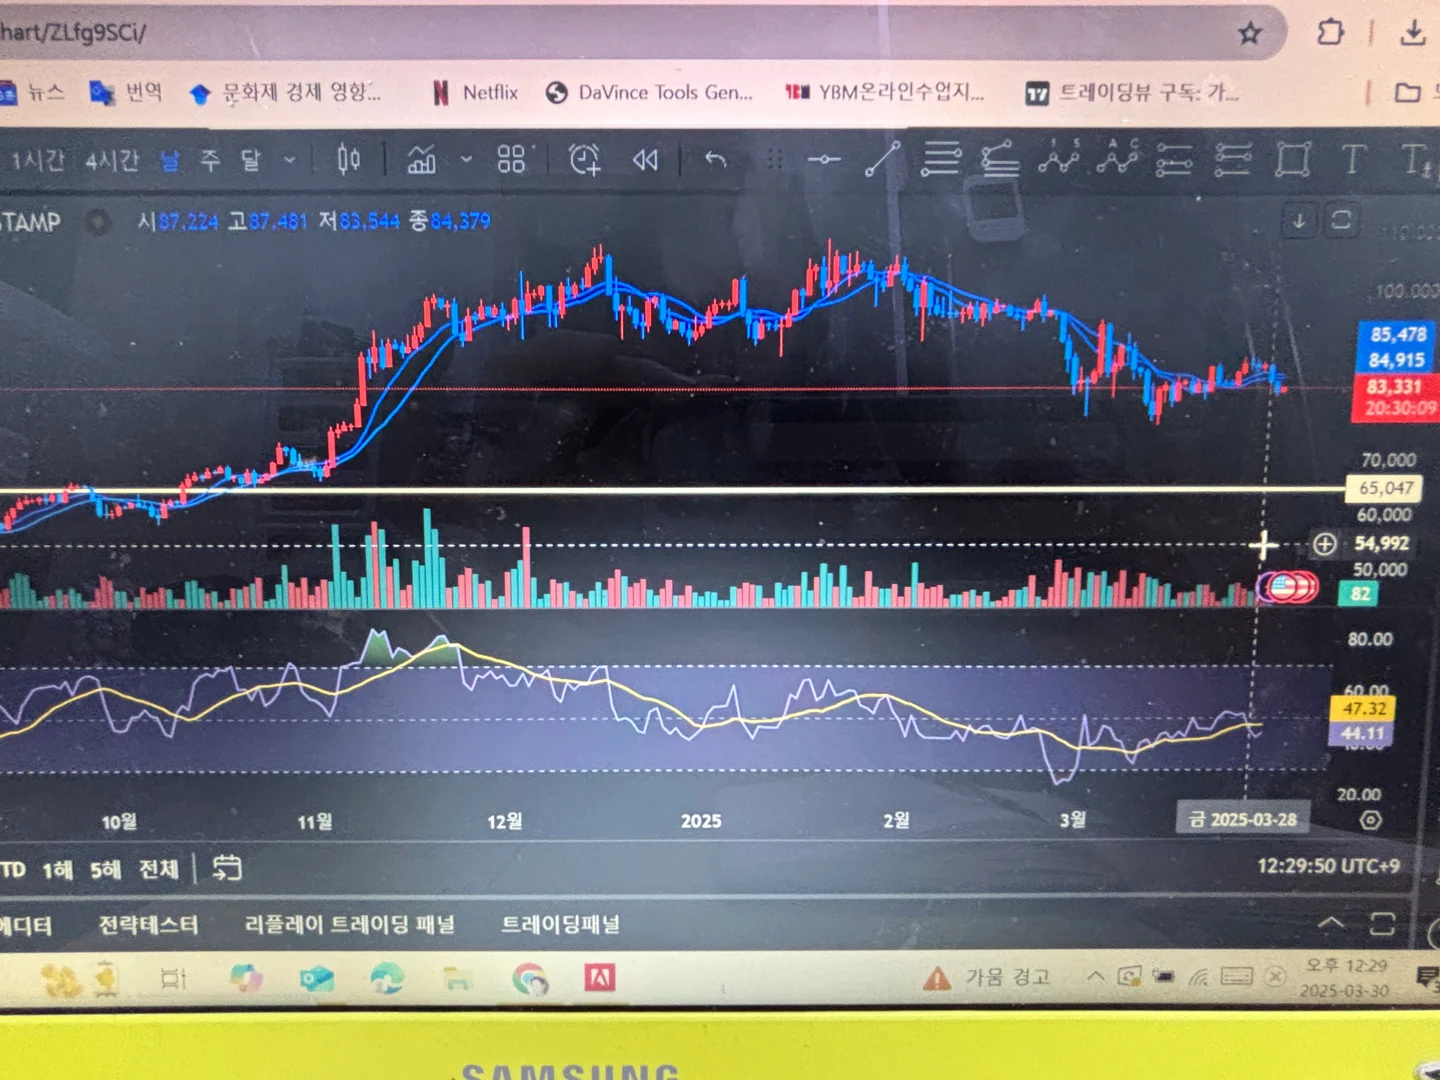Undo the last chart action
Screen dimensions: 1440x1080
coord(715,159)
